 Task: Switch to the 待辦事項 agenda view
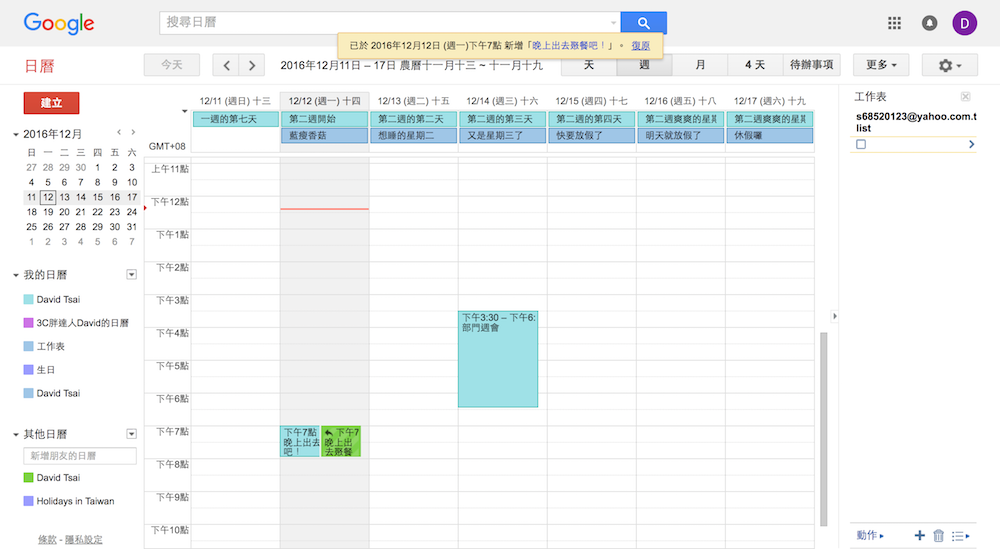[x=812, y=65]
